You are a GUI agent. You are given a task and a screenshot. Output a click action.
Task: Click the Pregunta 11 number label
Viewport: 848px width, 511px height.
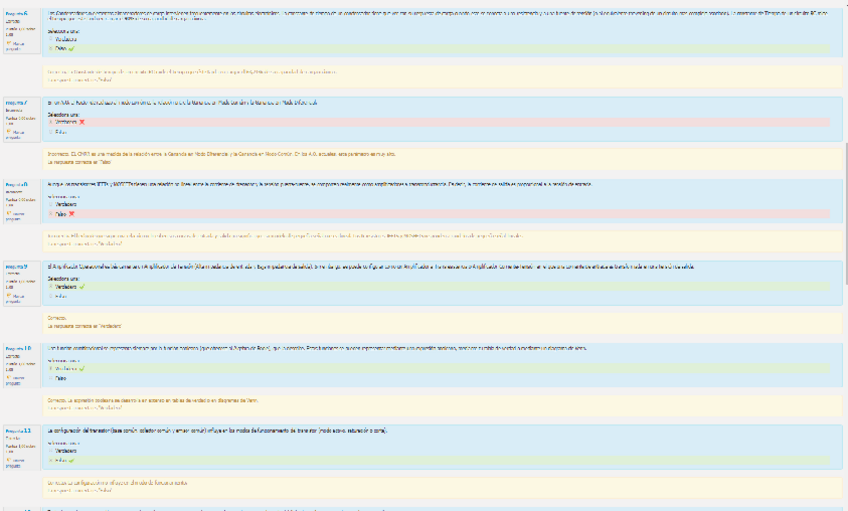[18, 430]
